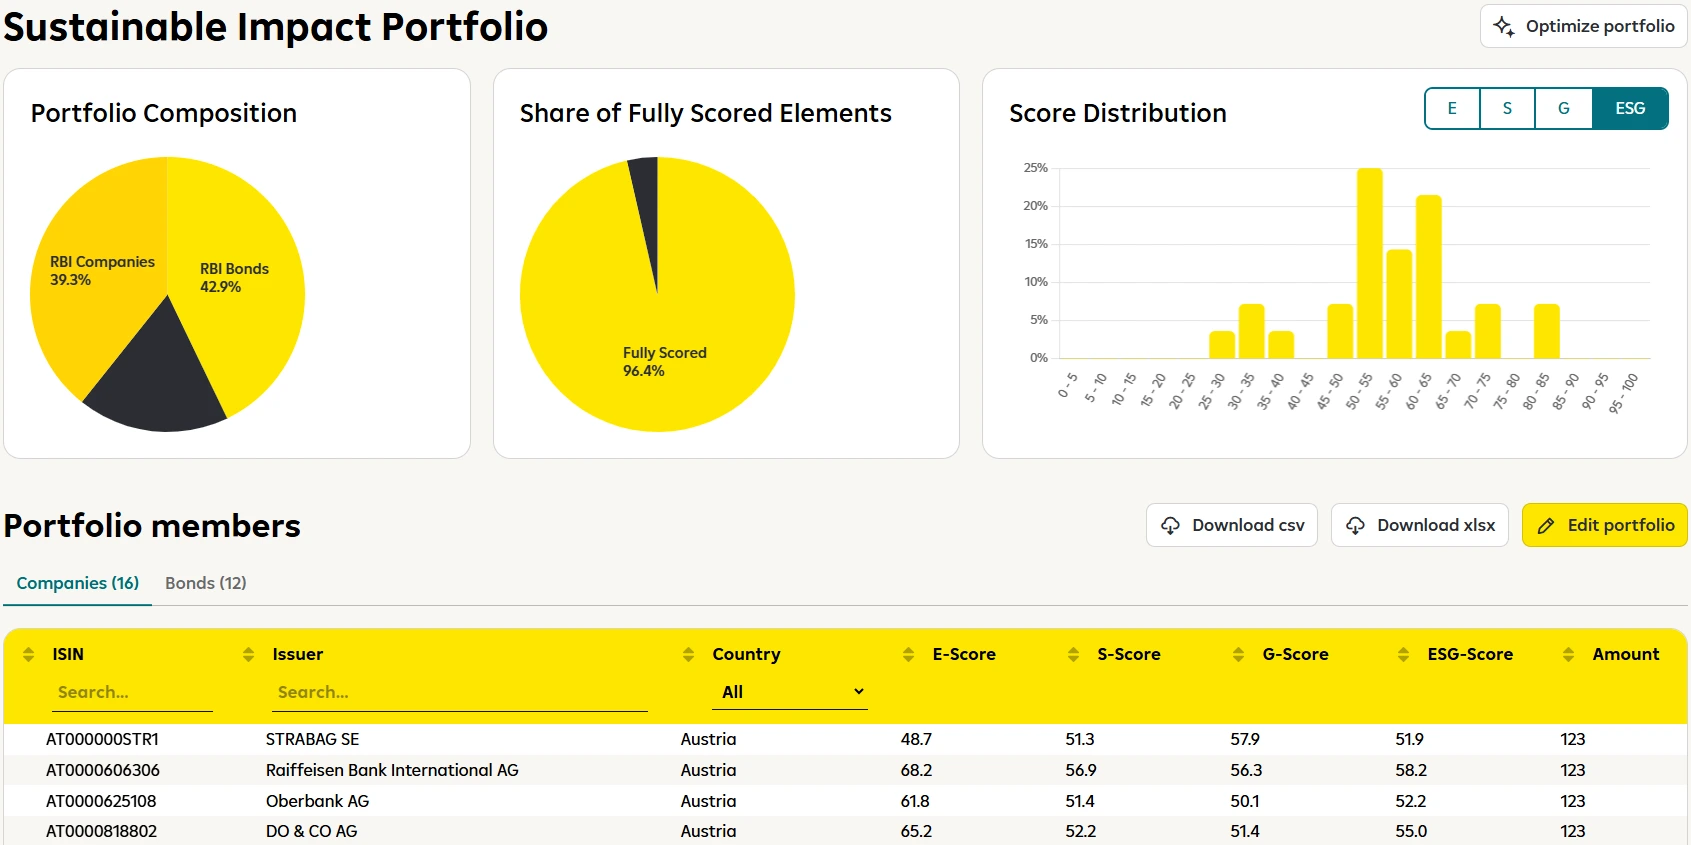
Task: Click the ESG-Score column sort icon
Action: click(1403, 654)
